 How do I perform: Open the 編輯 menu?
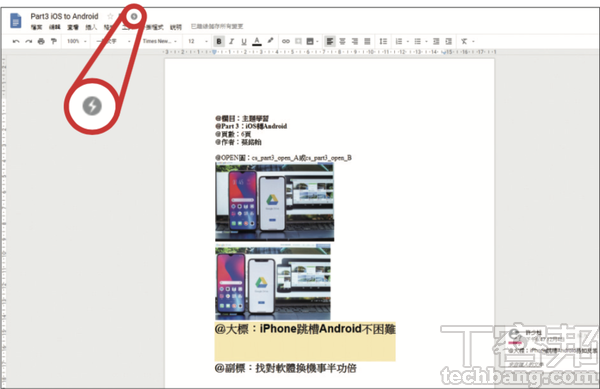click(x=55, y=27)
